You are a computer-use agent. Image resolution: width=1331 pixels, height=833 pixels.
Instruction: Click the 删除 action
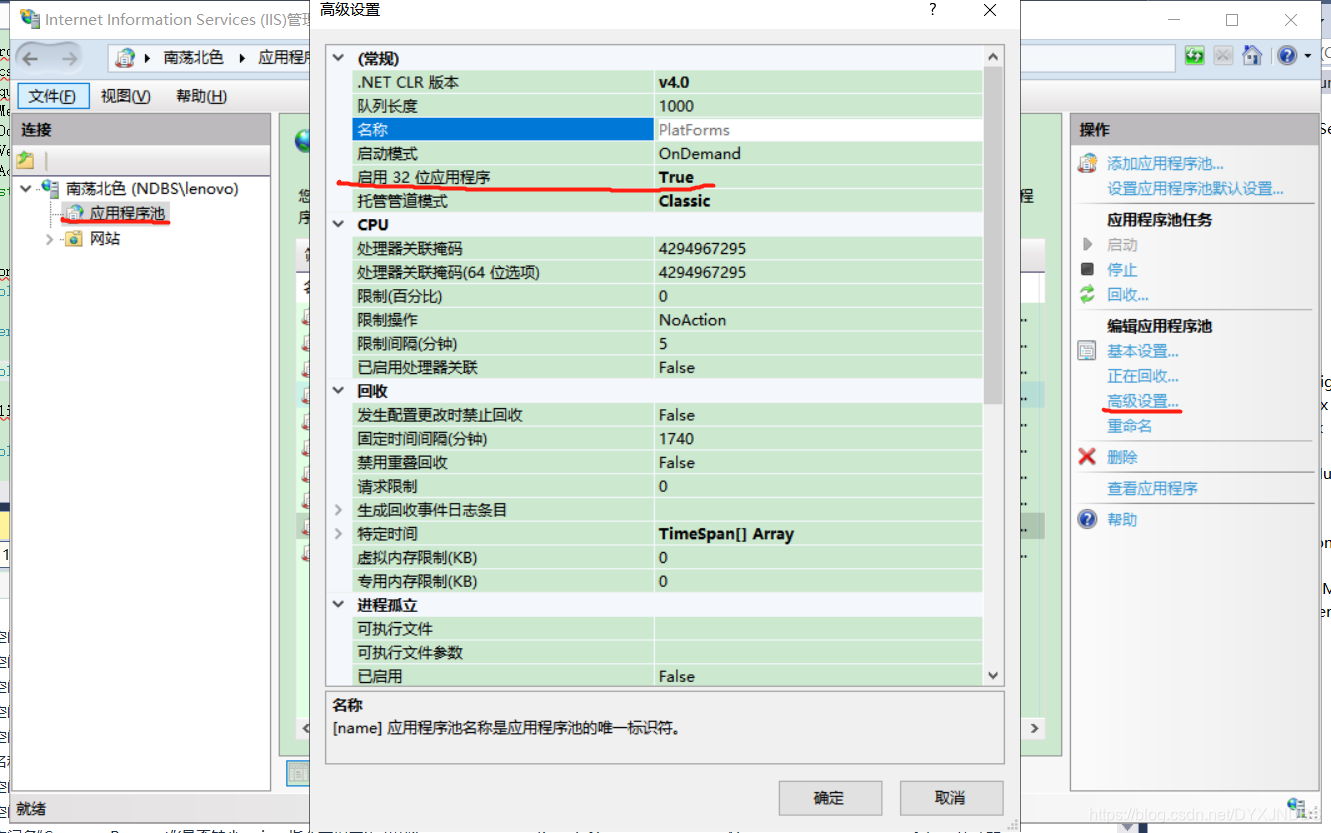point(1122,457)
